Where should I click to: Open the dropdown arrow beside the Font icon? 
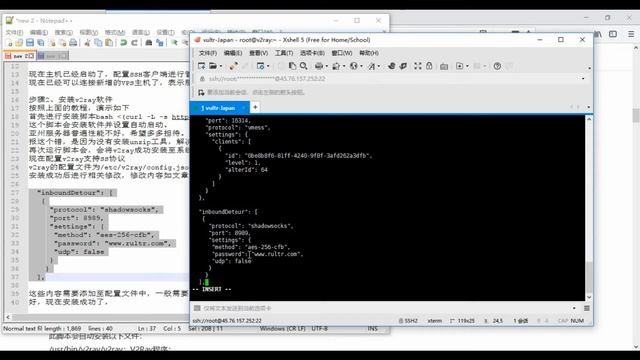click(x=379, y=66)
